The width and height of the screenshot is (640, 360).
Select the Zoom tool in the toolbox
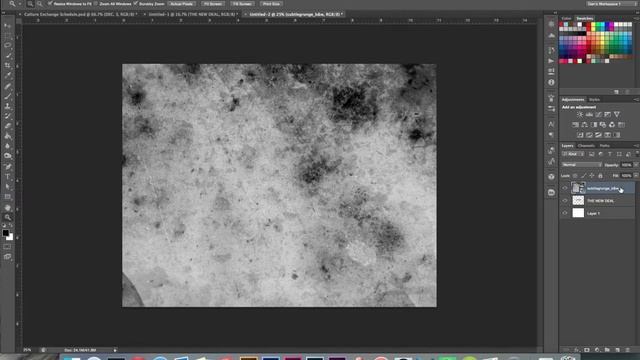click(x=8, y=217)
